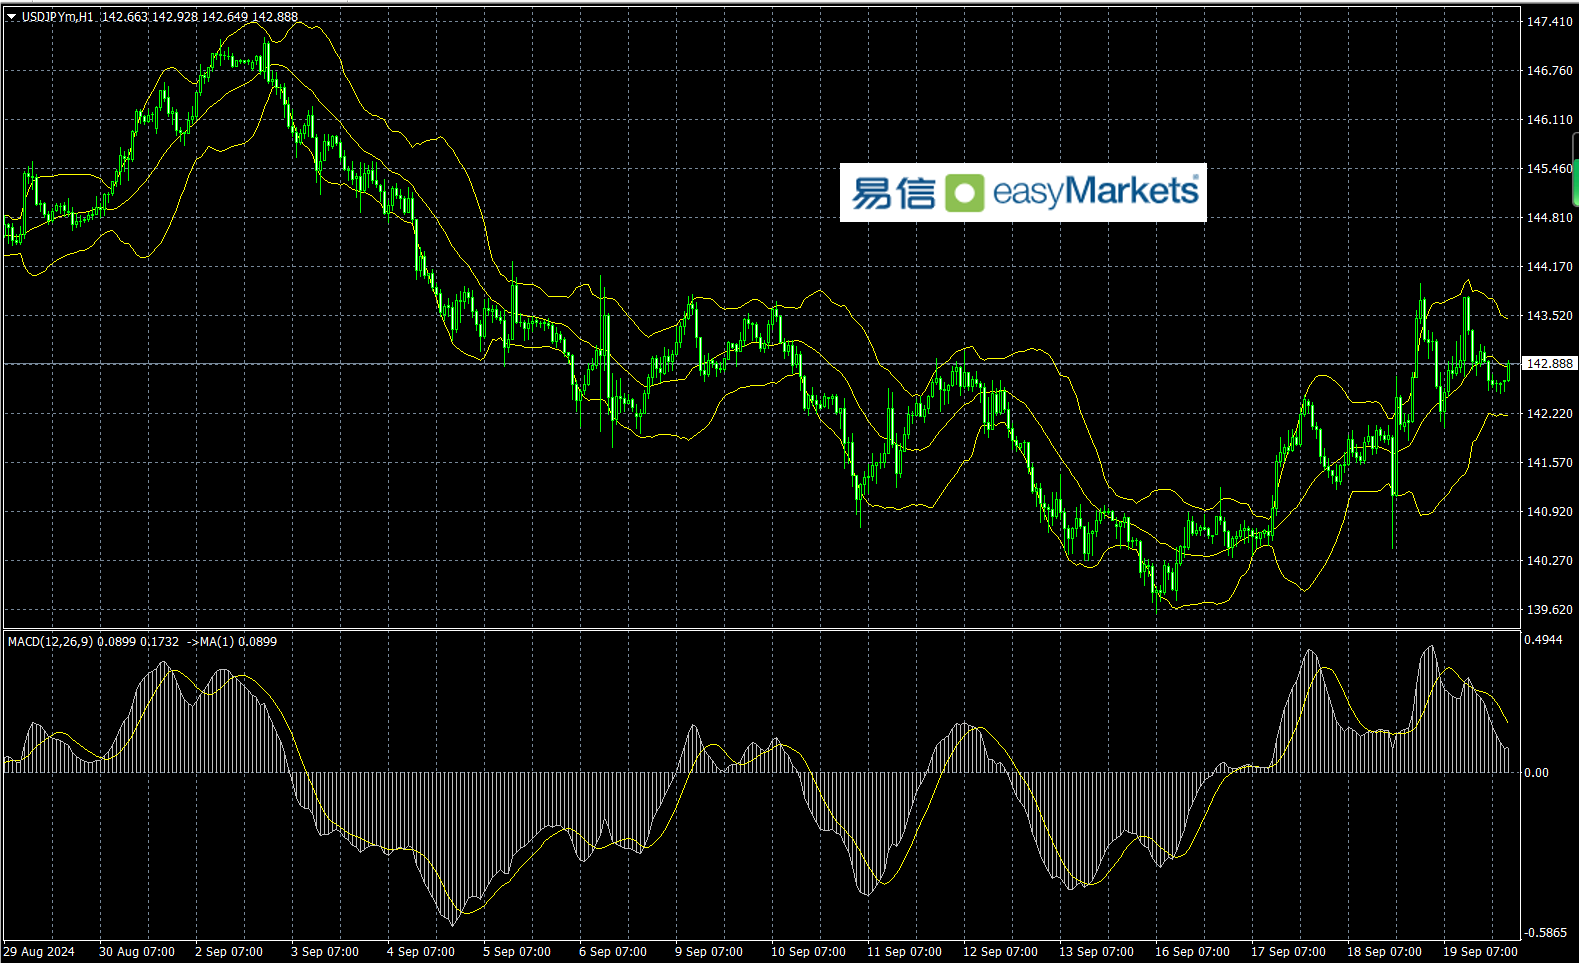
Task: Click the 6 Sep 07:00 time label
Action: click(613, 952)
